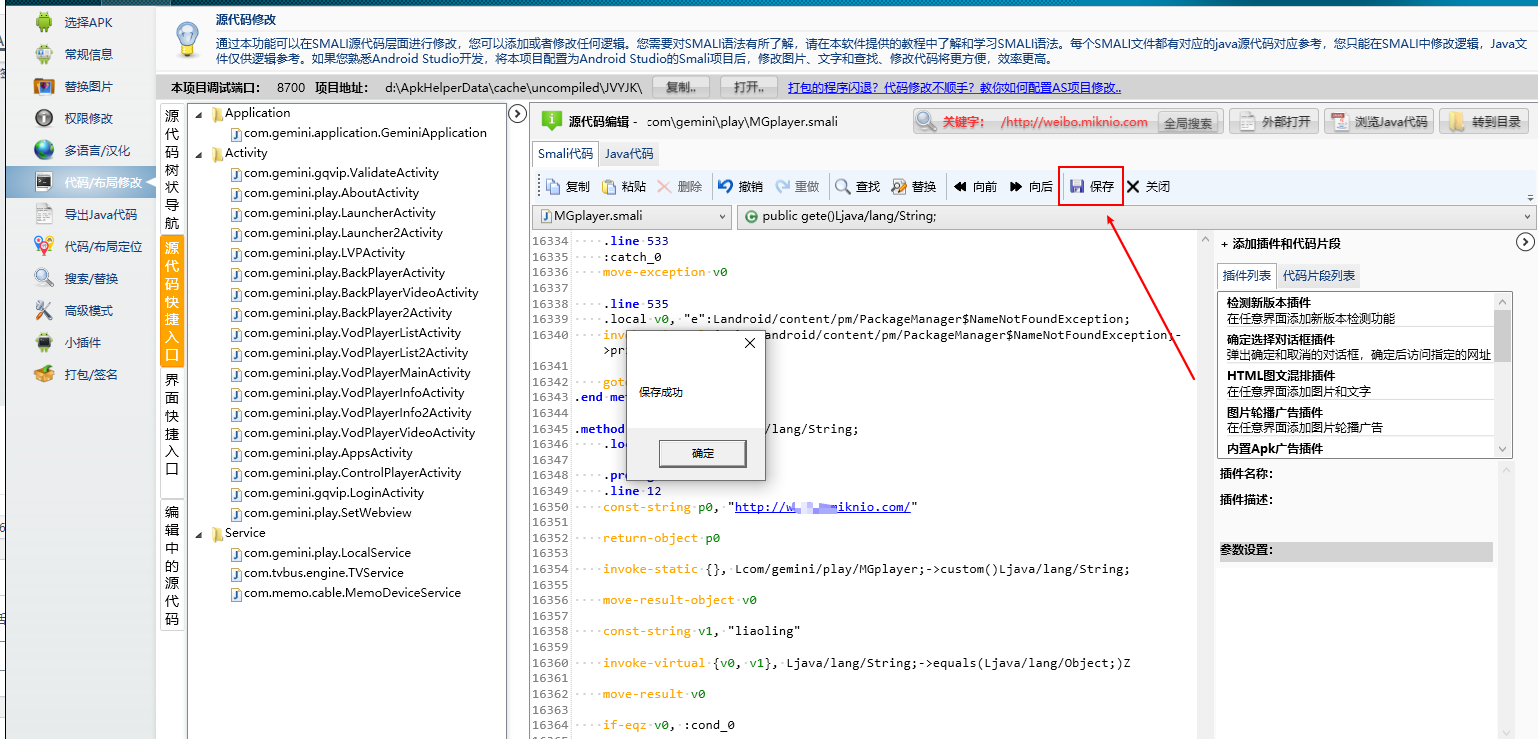Click the Copy (复制) icon in editor toolbar
1538x739 pixels.
click(x=553, y=187)
